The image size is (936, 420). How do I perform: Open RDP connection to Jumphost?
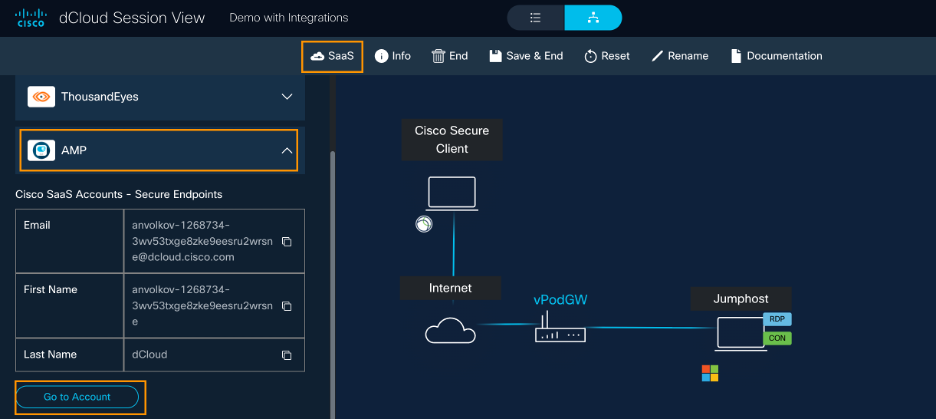click(777, 319)
